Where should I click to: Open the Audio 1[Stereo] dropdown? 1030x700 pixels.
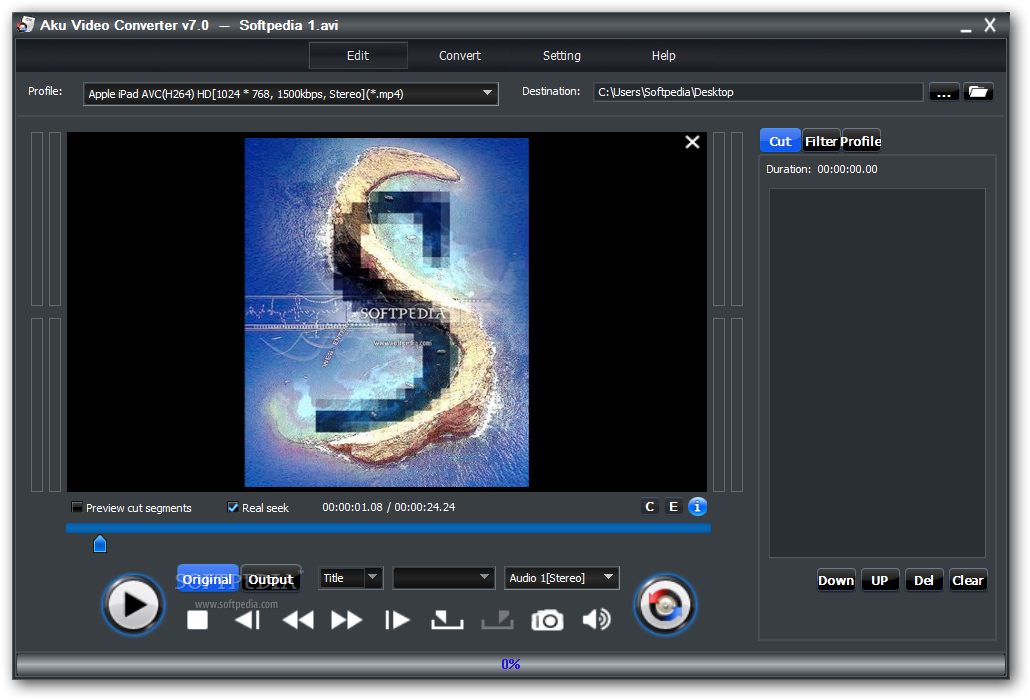[562, 578]
